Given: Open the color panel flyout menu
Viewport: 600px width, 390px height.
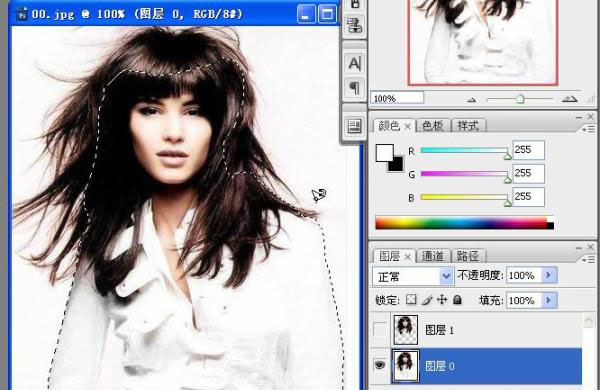Looking at the screenshot, I should [589, 129].
